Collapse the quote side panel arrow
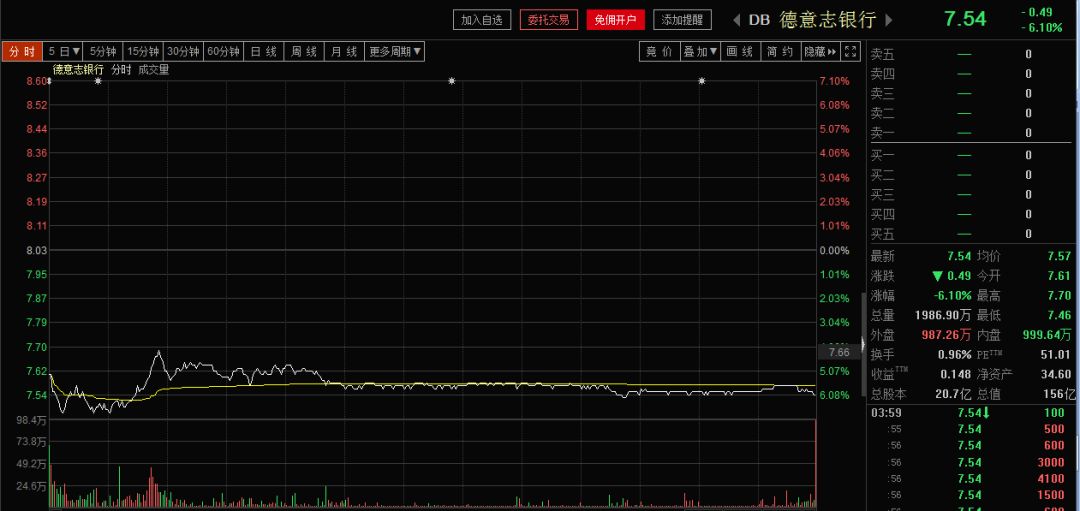Viewport: 1080px width, 511px height. pyautogui.click(x=864, y=344)
